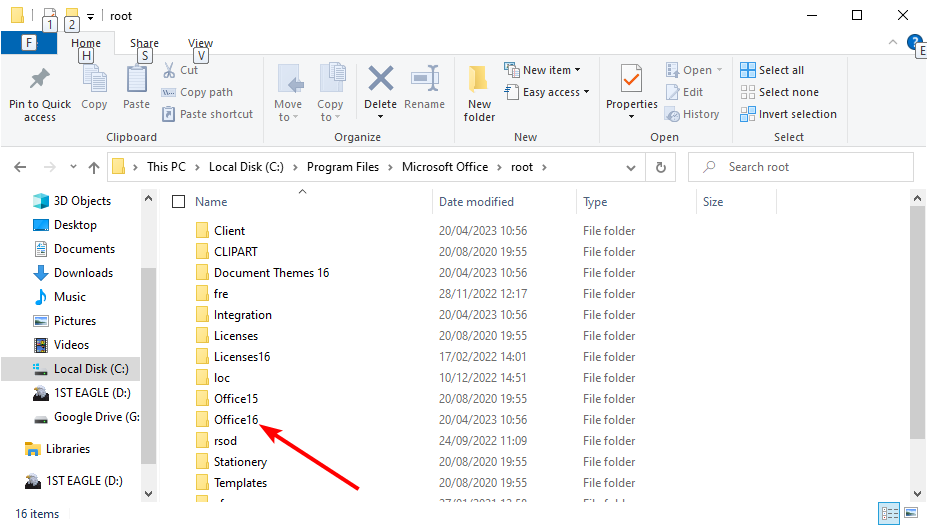Open Downloads in navigation pane
This screenshot has height=526, width=927.
(x=73, y=273)
